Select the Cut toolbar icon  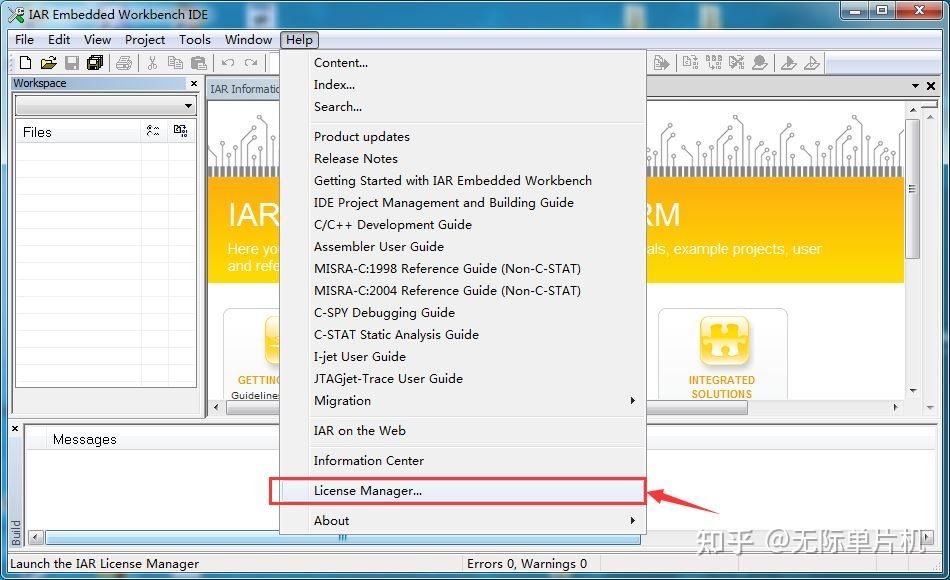pyautogui.click(x=153, y=62)
